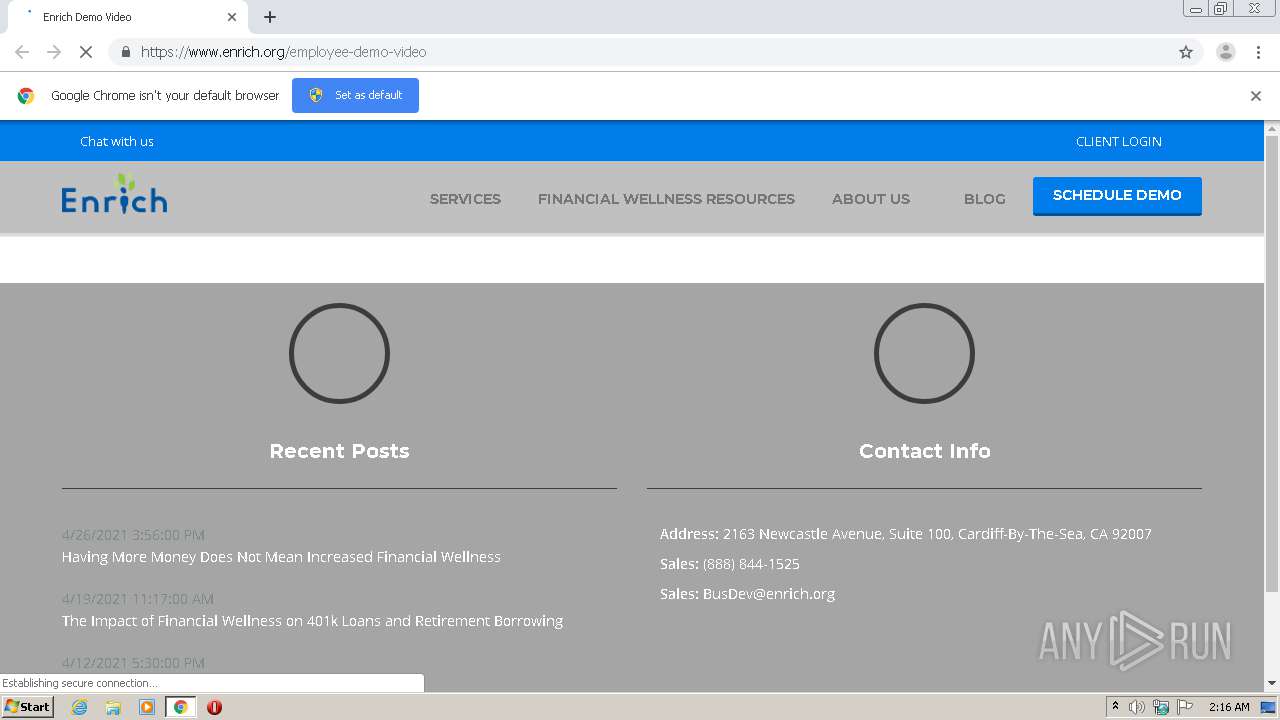The height and width of the screenshot is (720, 1280).
Task: Click the 4/12/2021 5:30:00 PM date
Action: [133, 663]
